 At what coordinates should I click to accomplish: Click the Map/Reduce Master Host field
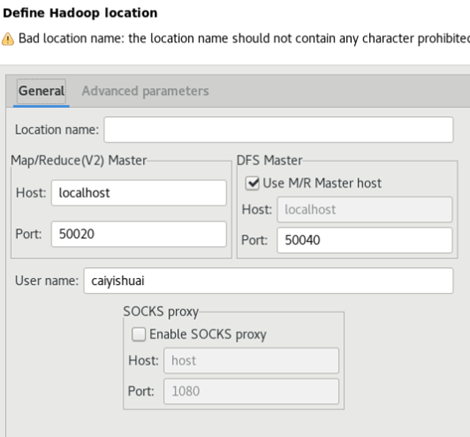(139, 193)
